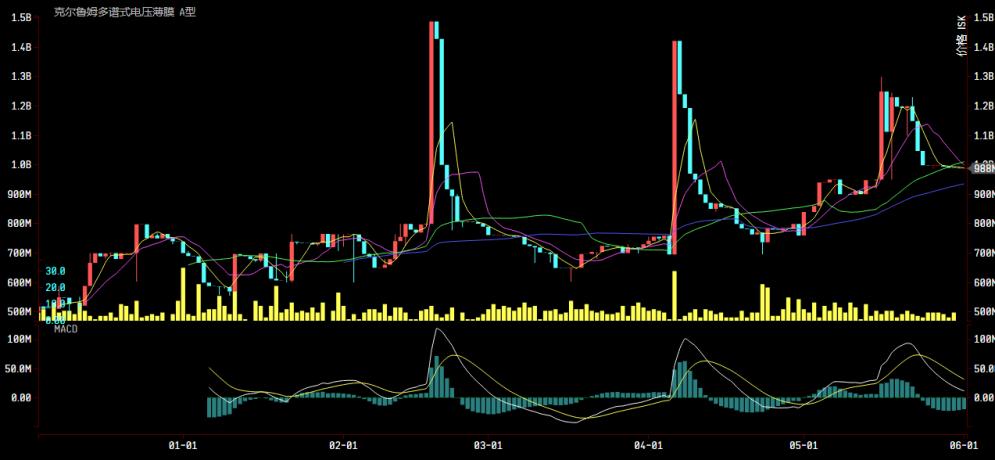Select the 03-01 date tick

[x=489, y=445]
